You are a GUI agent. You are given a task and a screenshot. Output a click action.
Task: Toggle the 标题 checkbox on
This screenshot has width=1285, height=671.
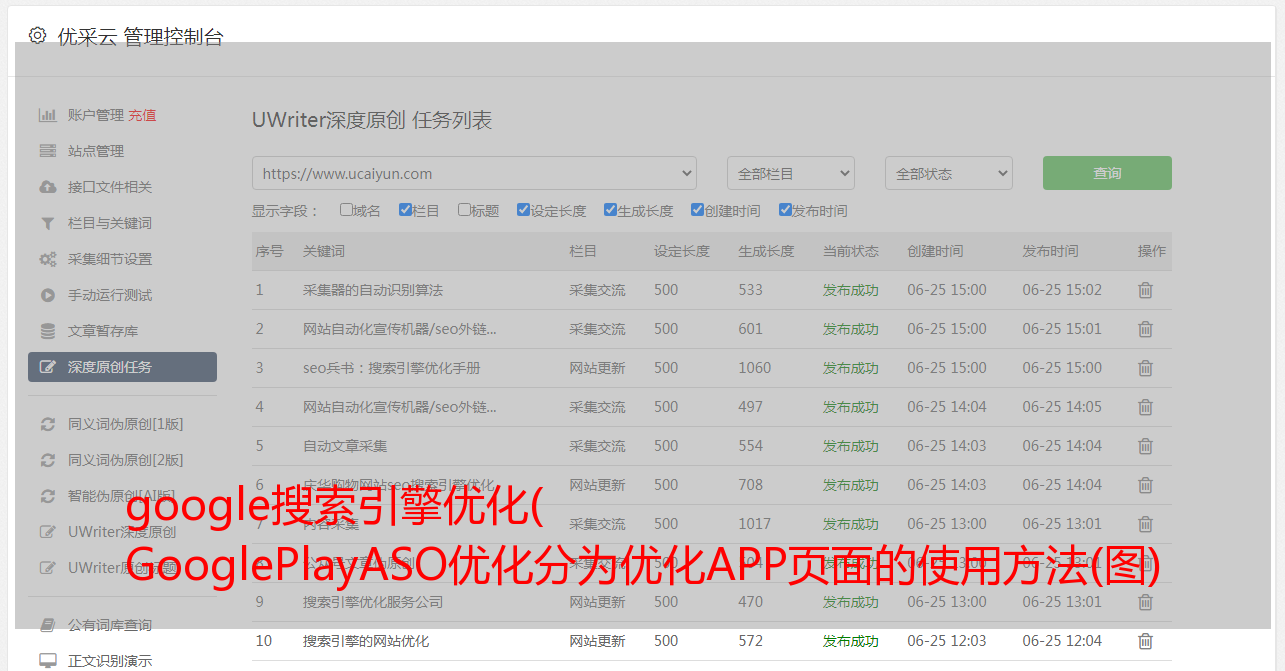pos(464,210)
